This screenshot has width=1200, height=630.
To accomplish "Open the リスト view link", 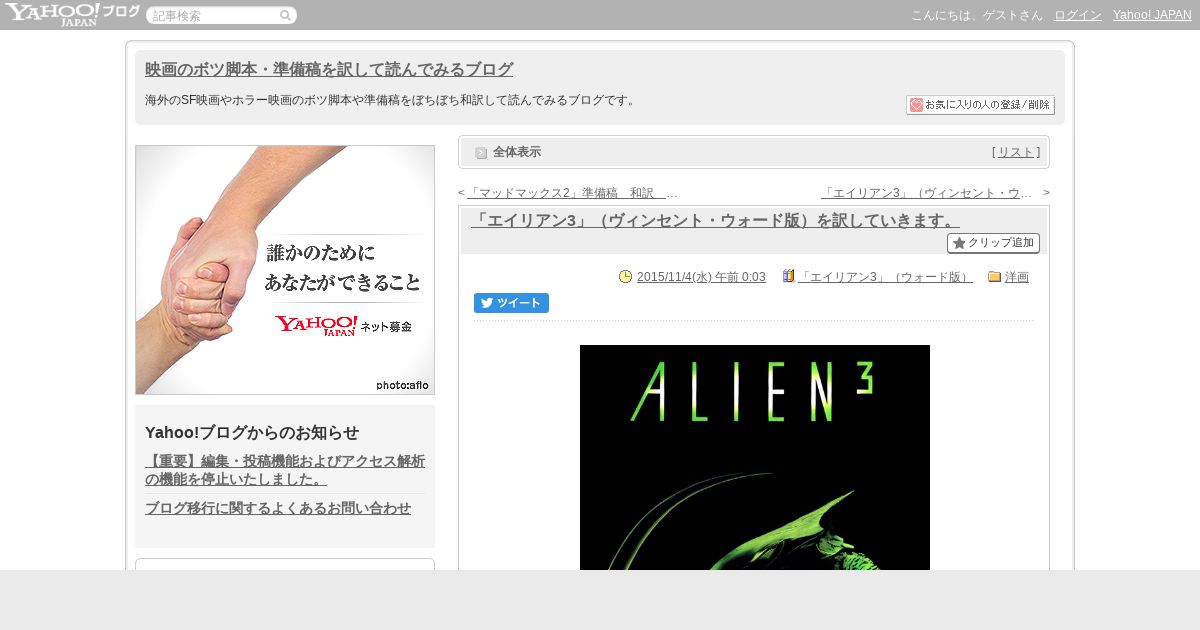I will (1016, 152).
